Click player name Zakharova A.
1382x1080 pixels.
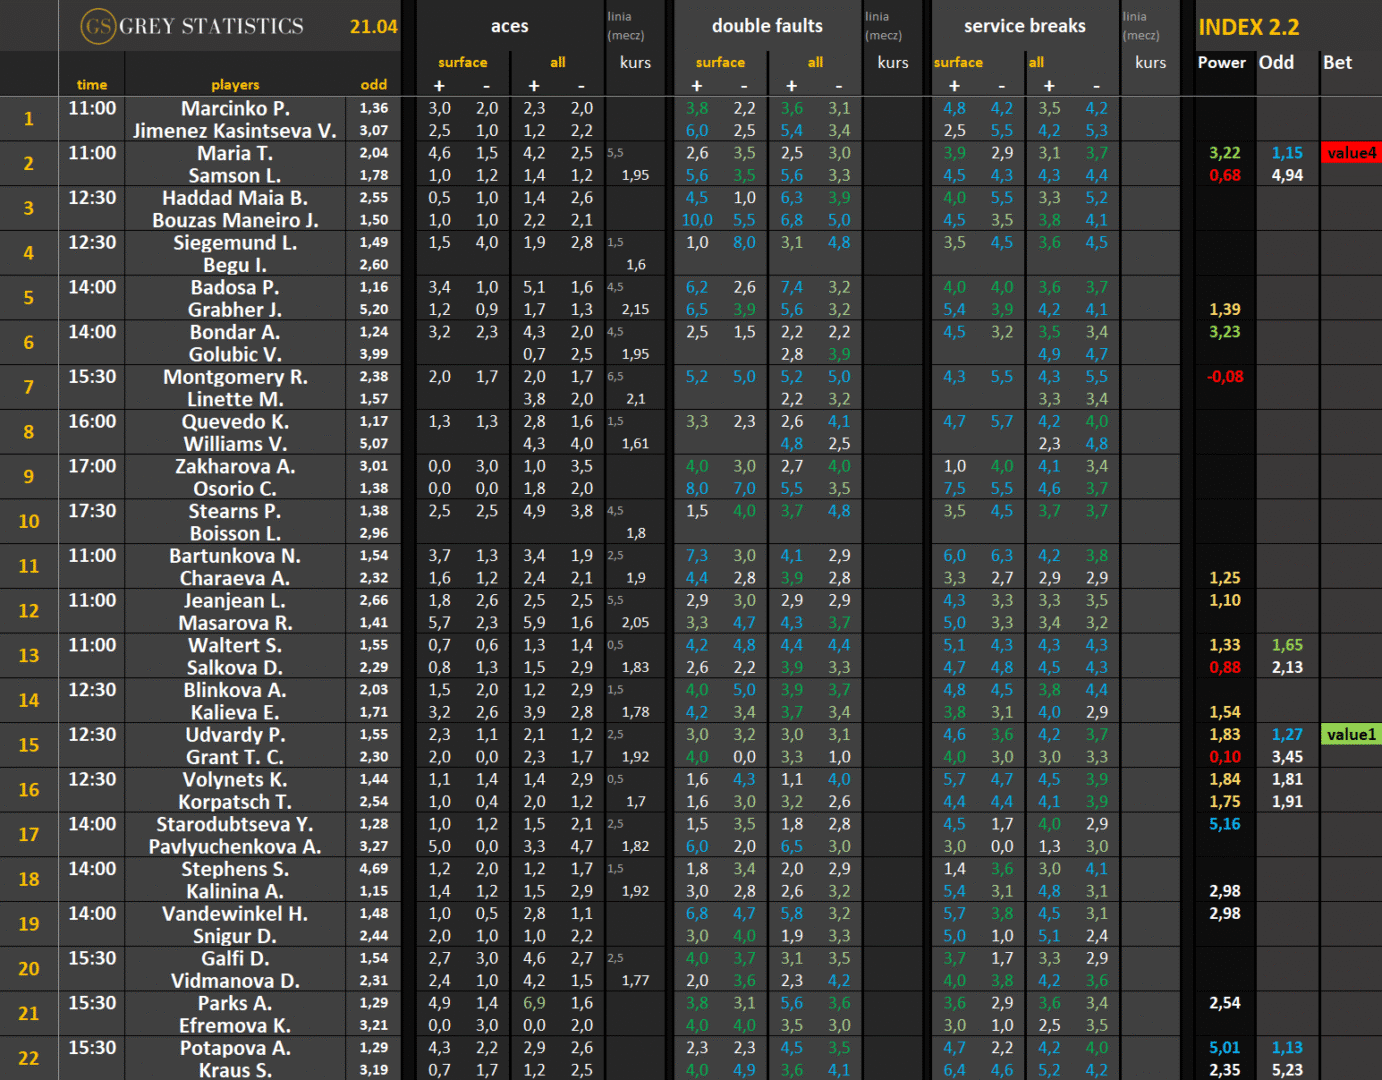[x=235, y=466]
